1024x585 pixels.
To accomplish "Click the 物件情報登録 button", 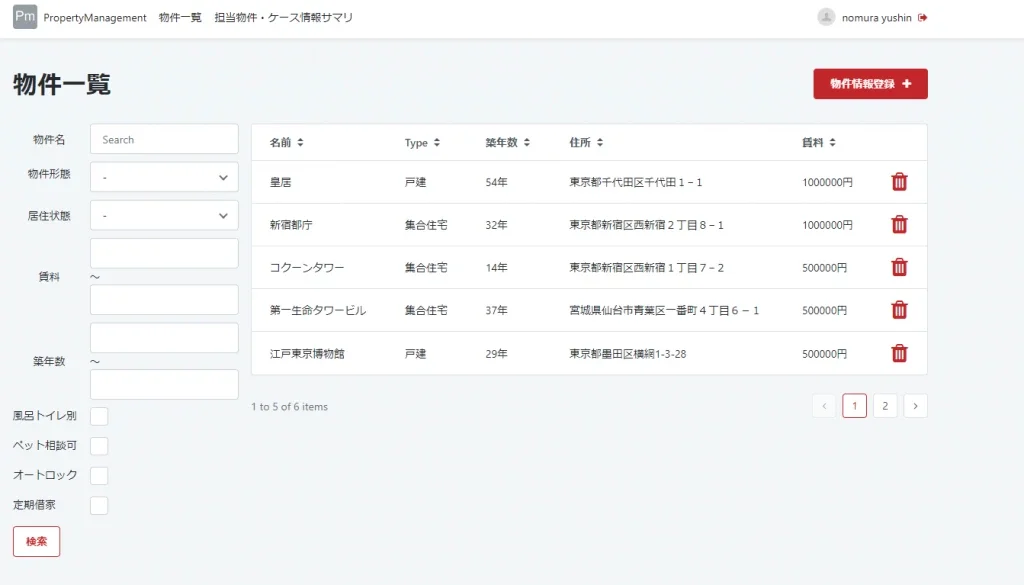I will (870, 84).
